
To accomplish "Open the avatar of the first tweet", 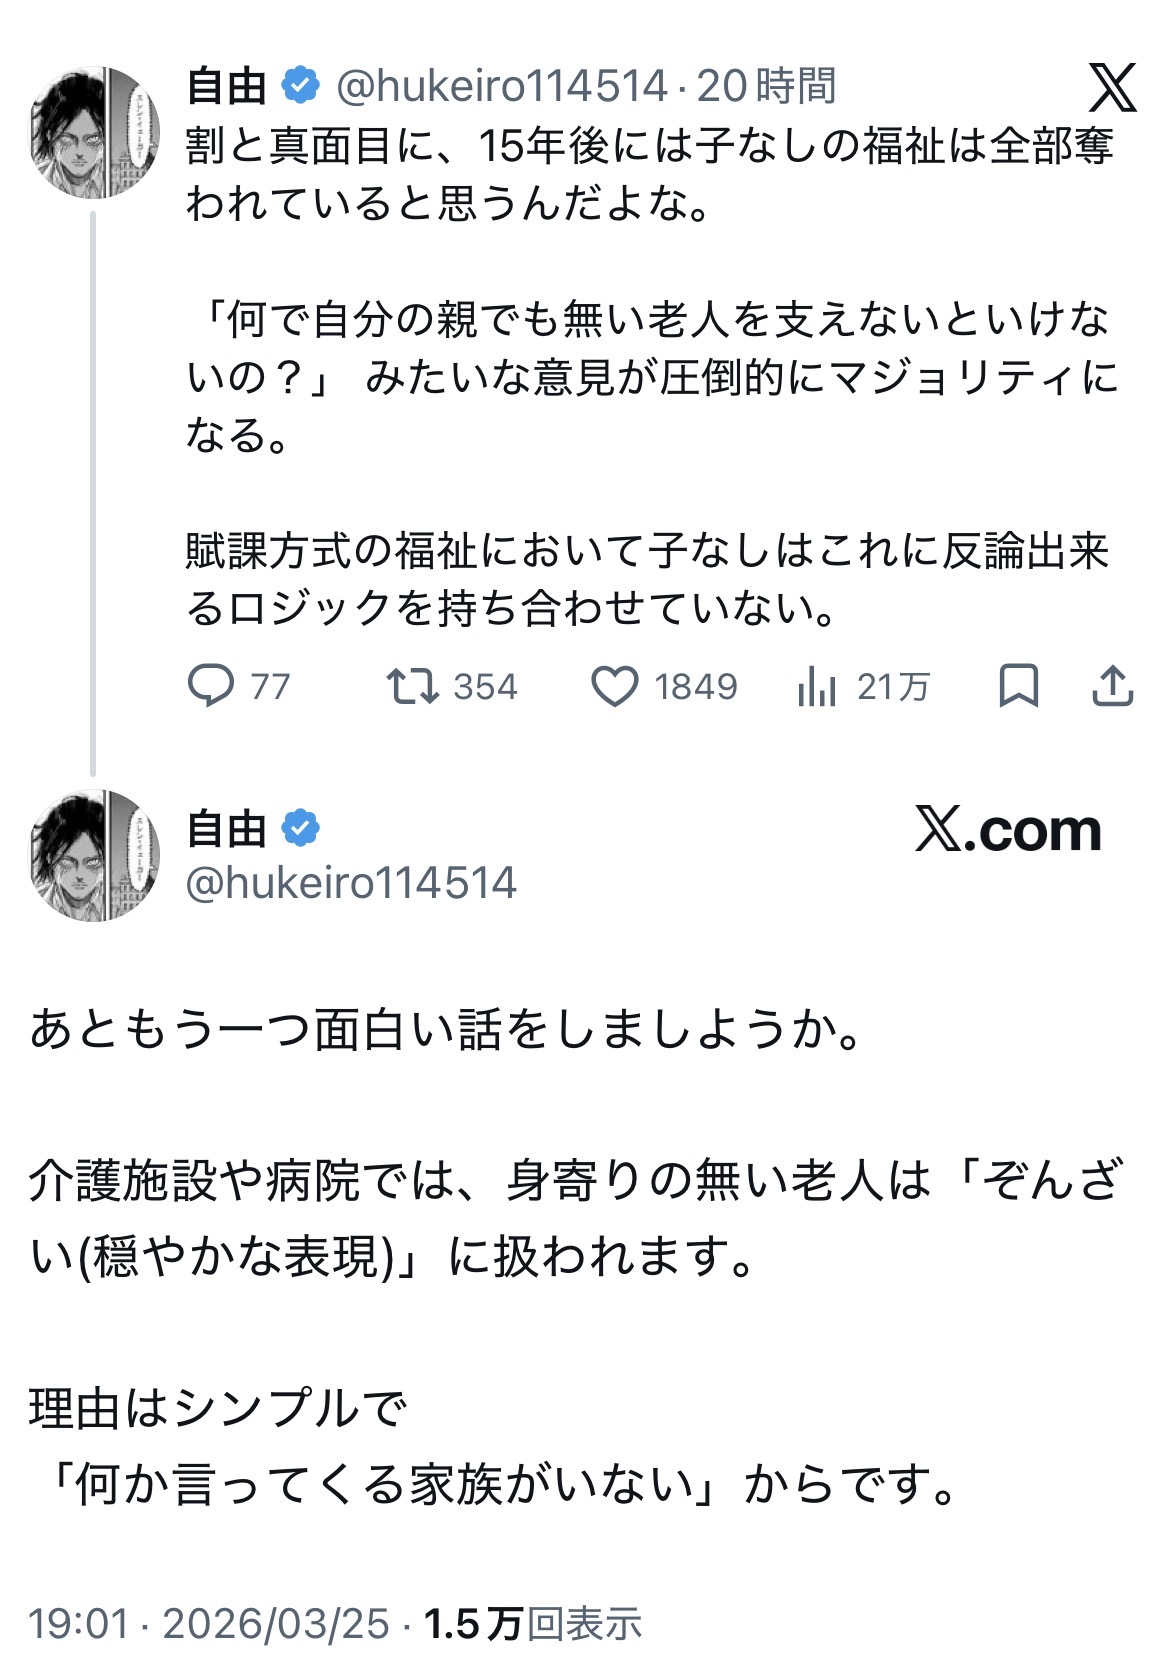I will point(95,132).
